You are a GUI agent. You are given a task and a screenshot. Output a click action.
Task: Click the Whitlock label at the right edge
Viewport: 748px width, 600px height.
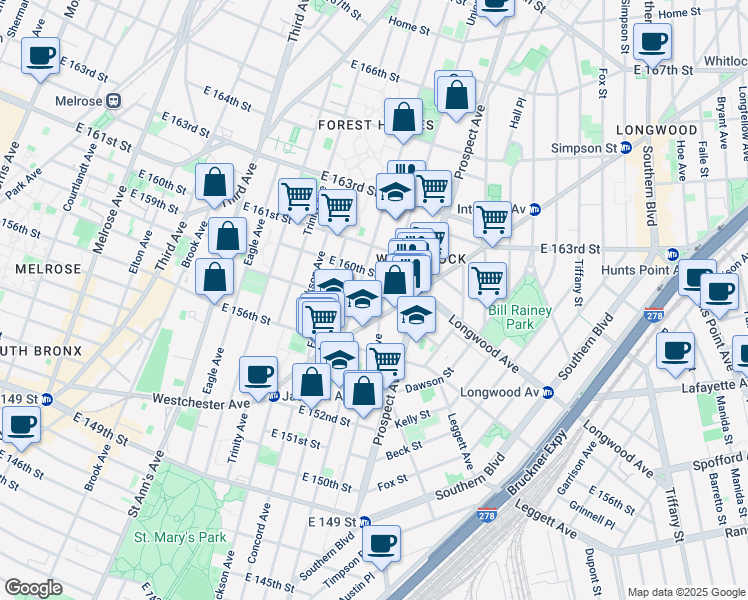726,61
